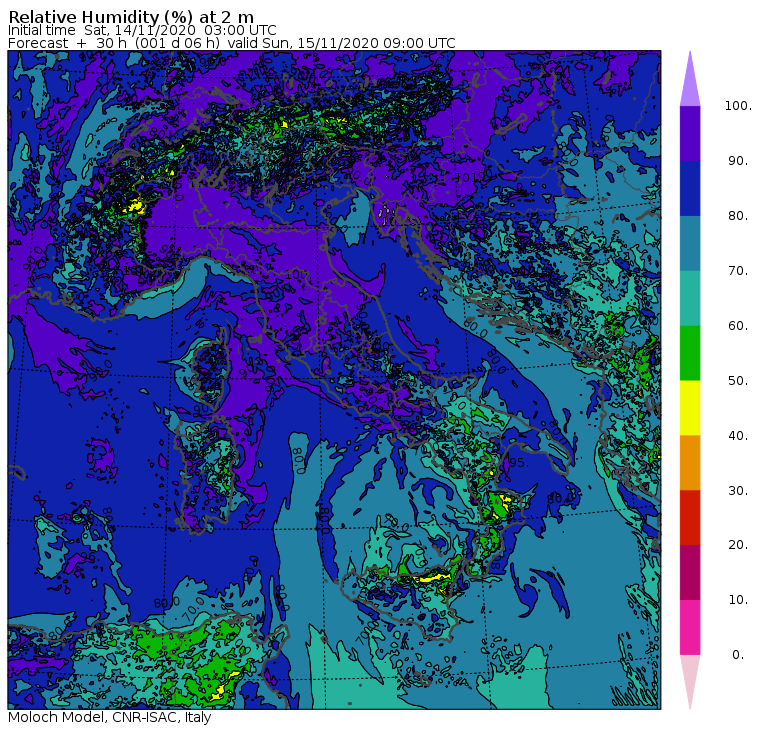Click the pink 0–10% legend swatch

pyautogui.click(x=690, y=628)
